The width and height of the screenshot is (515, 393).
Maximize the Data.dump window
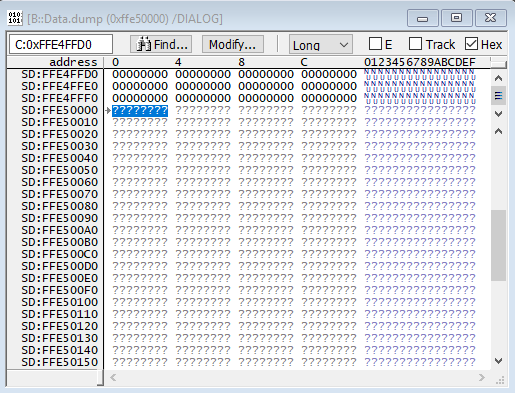click(456, 18)
